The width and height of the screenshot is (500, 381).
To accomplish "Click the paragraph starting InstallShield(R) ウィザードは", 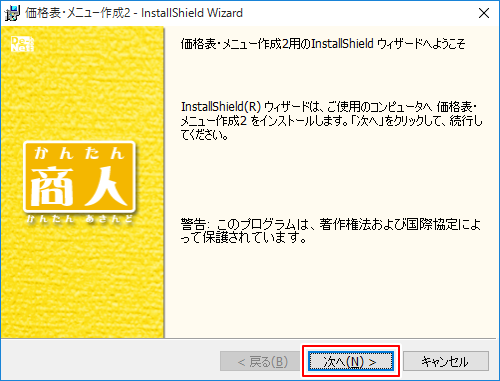I will point(332,121).
